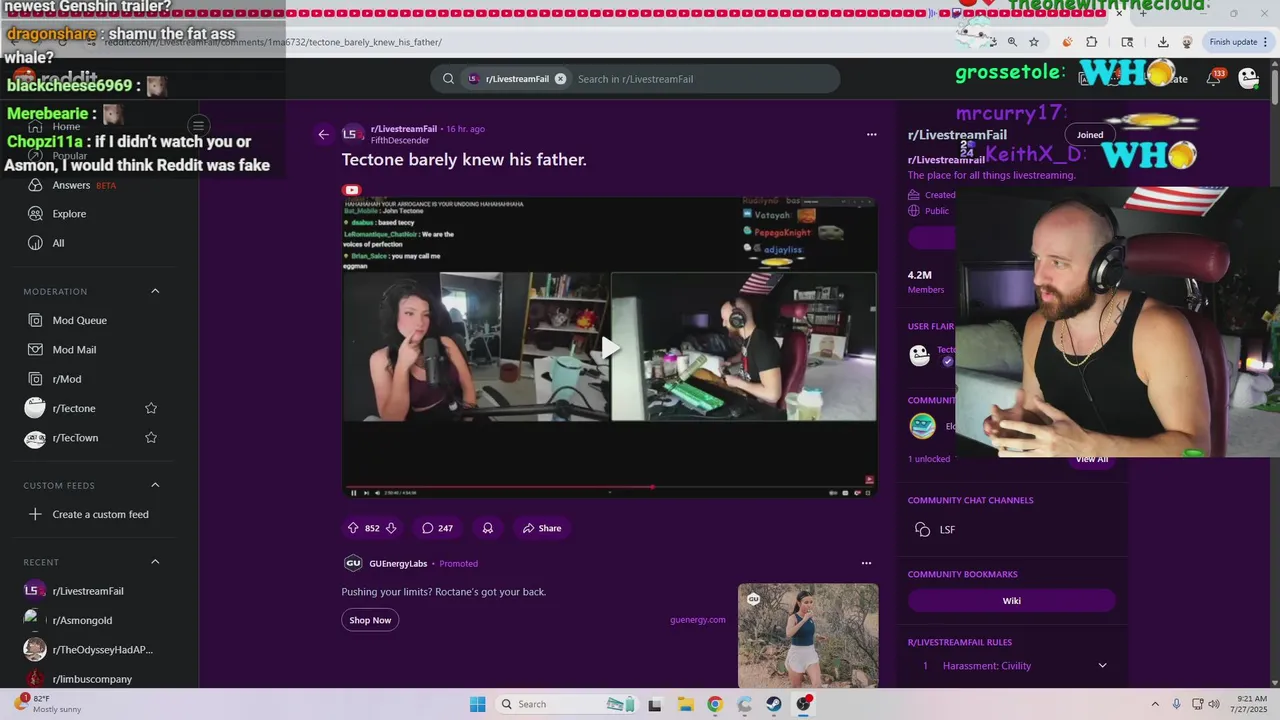Click Finish update in the browser
The width and height of the screenshot is (1280, 720).
click(x=1238, y=42)
